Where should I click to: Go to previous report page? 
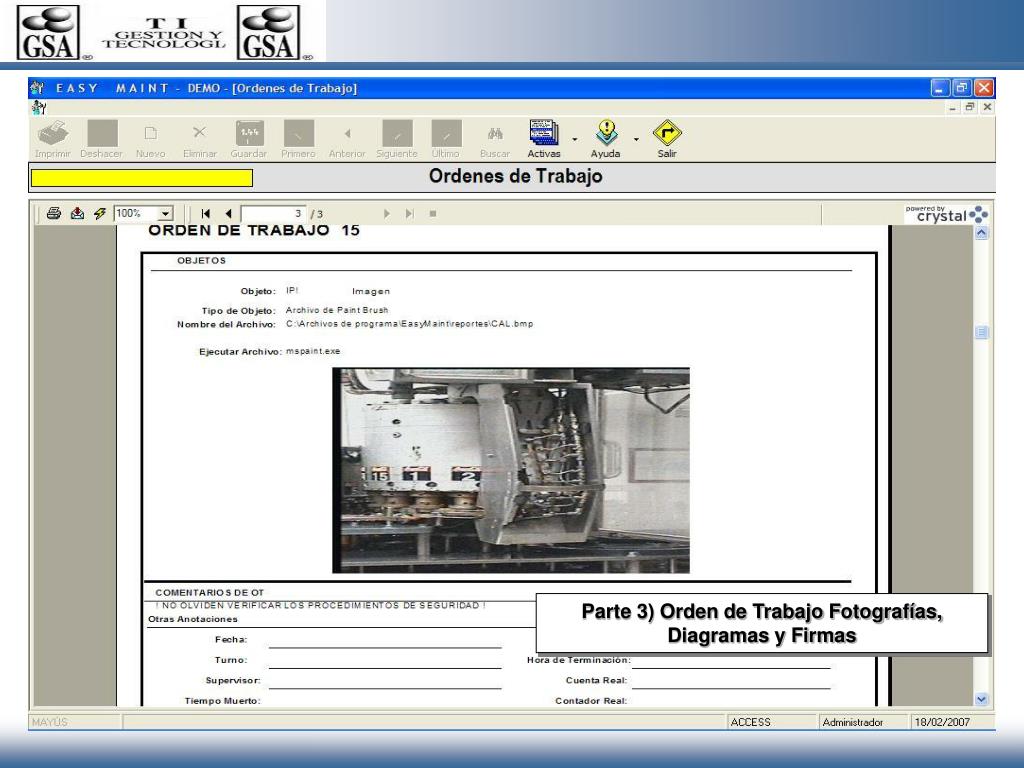[229, 214]
